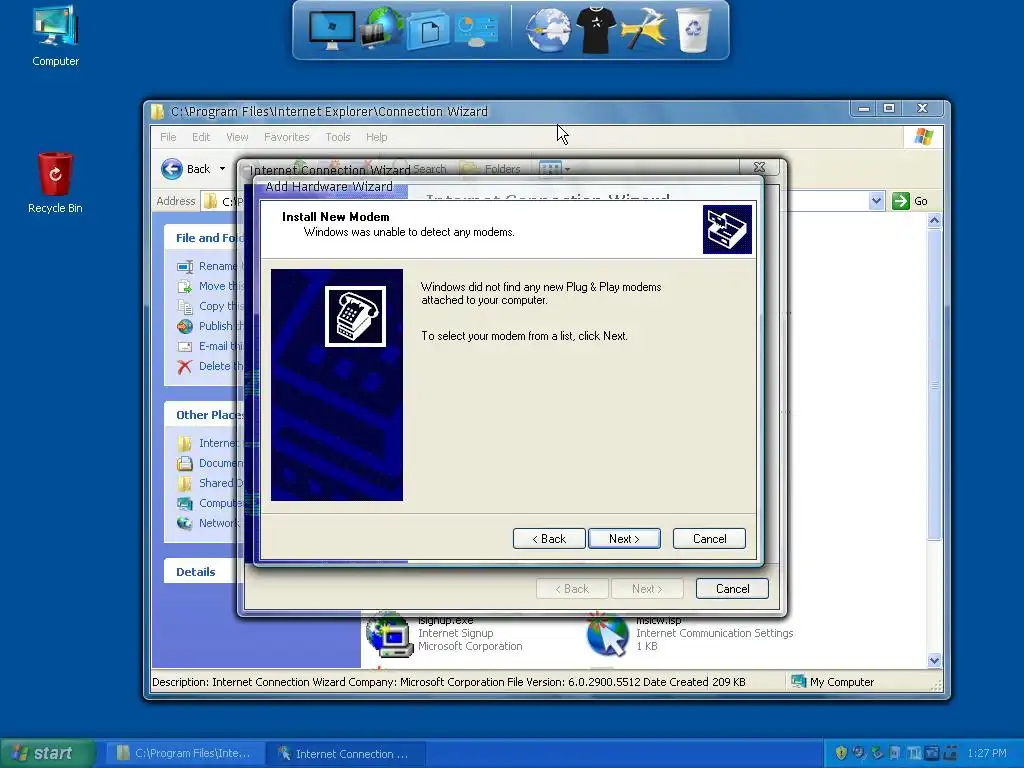Close the Internet Connection Wizard window
Image resolution: width=1024 pixels, height=768 pixels.
tap(760, 168)
